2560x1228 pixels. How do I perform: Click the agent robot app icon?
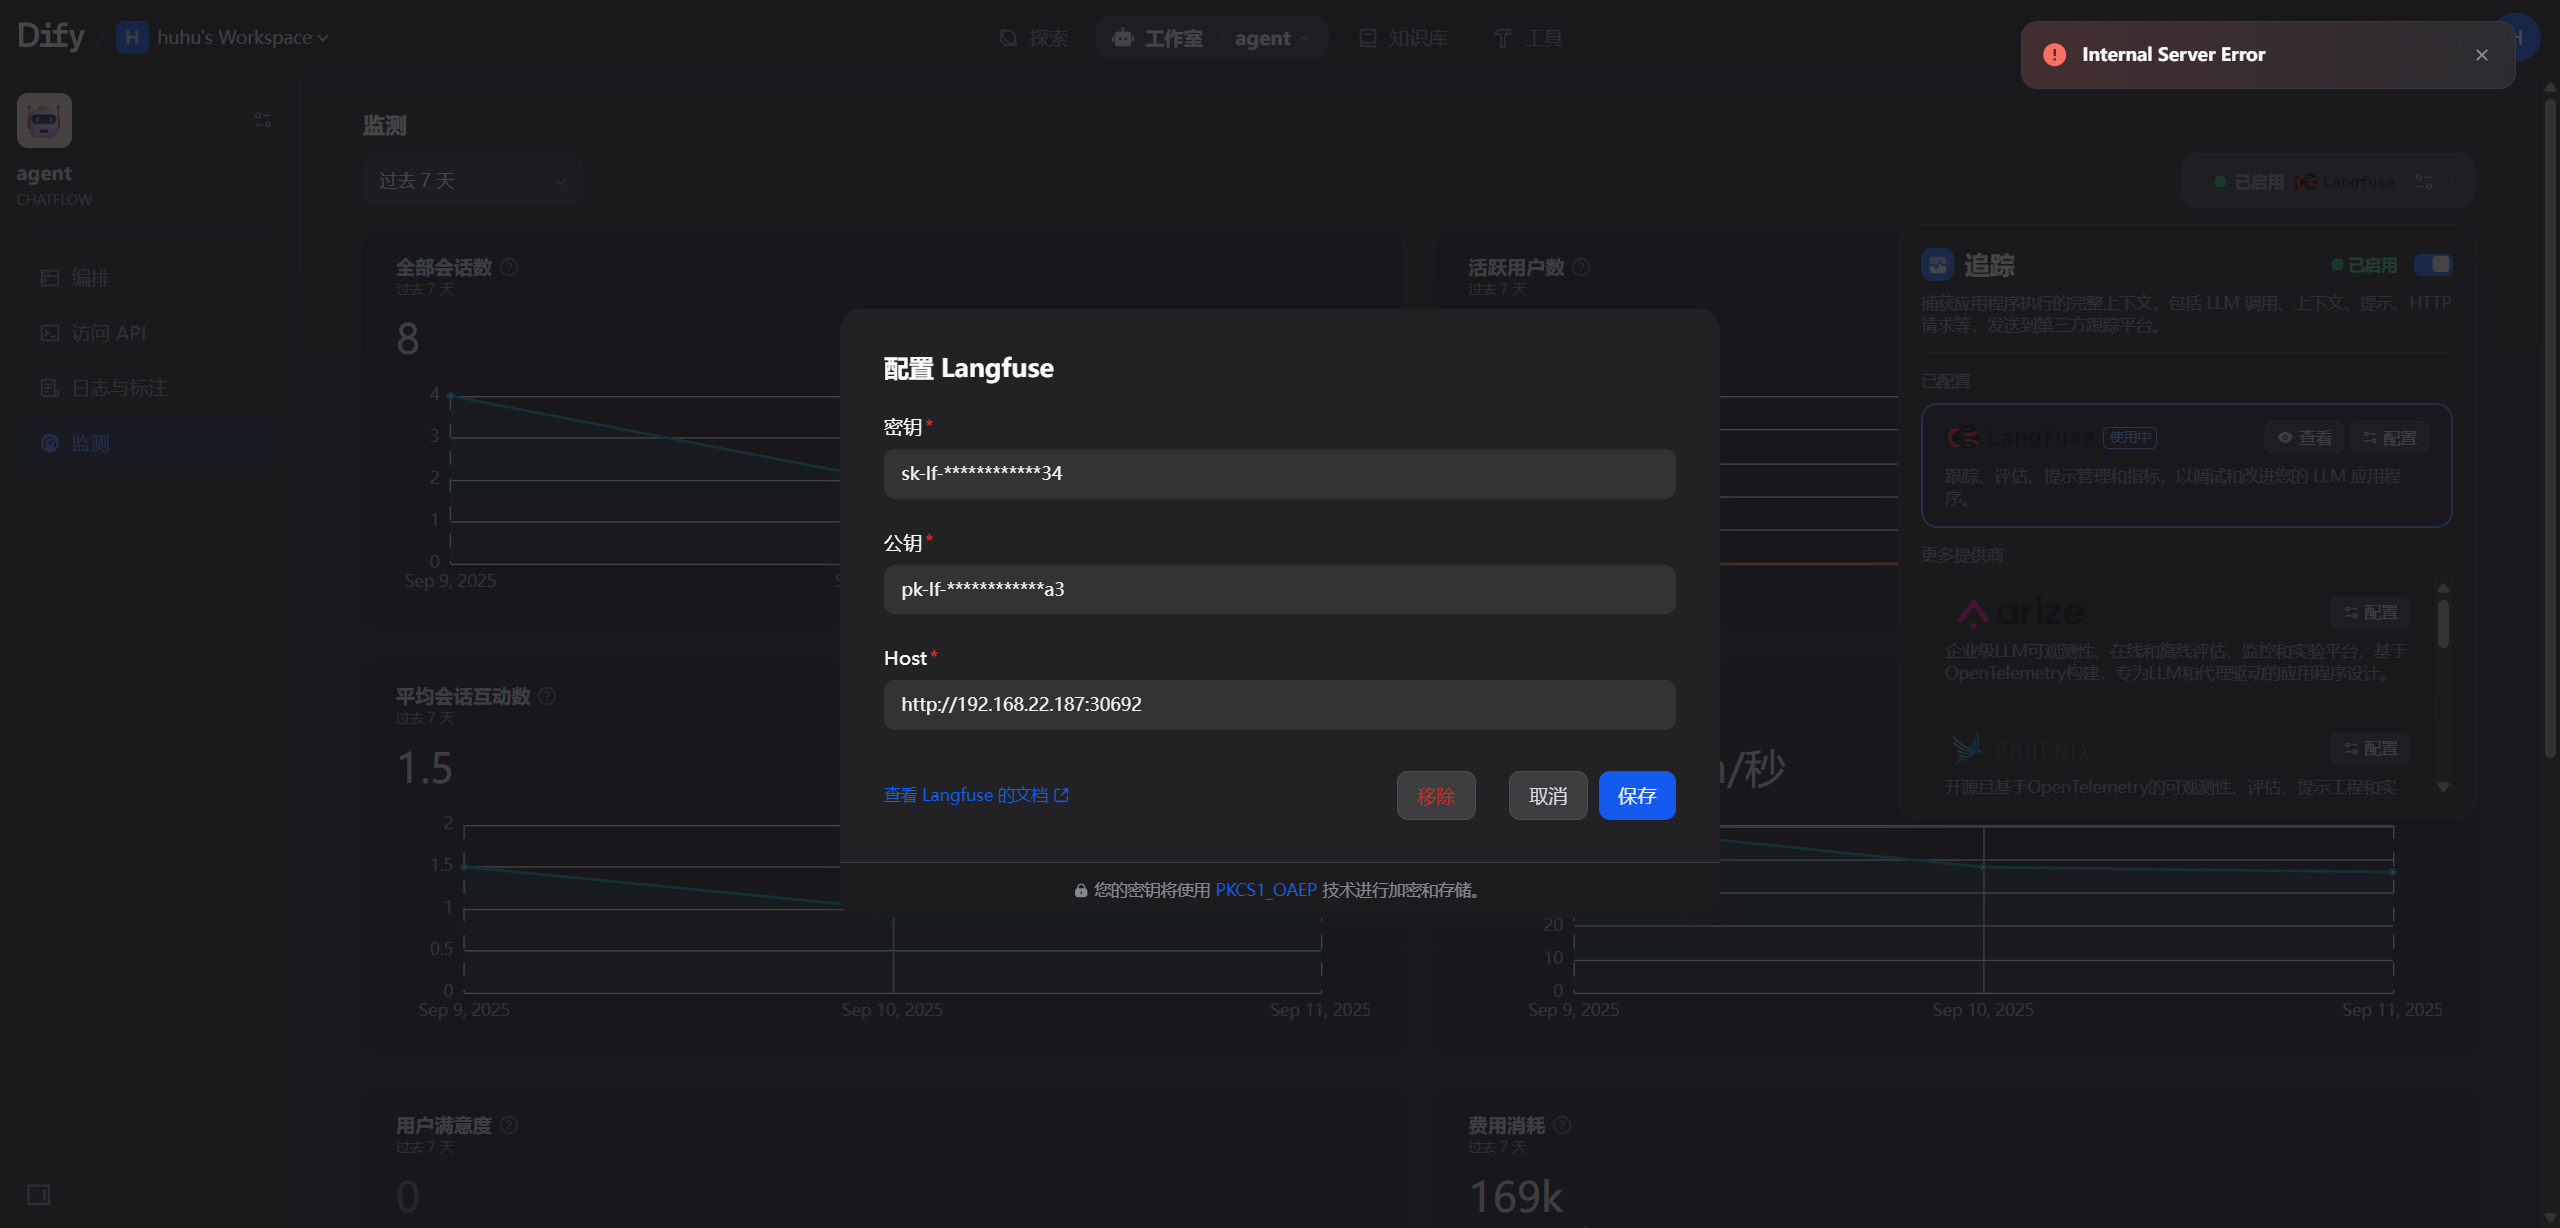[x=44, y=121]
